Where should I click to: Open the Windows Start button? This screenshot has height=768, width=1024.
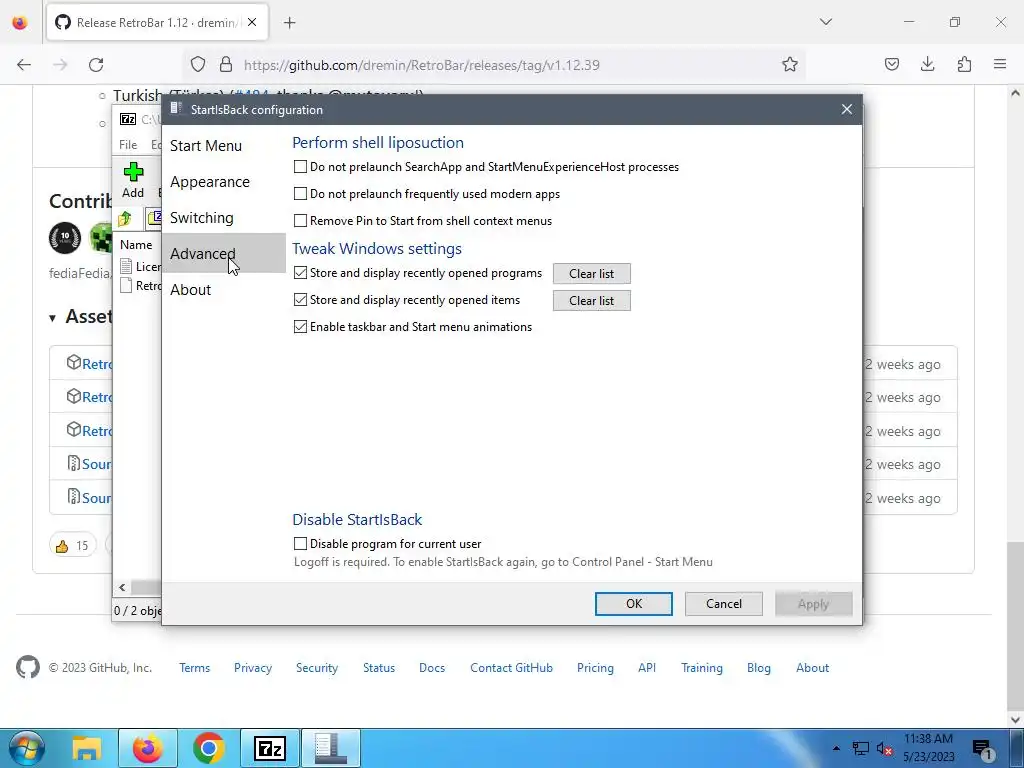(27, 748)
